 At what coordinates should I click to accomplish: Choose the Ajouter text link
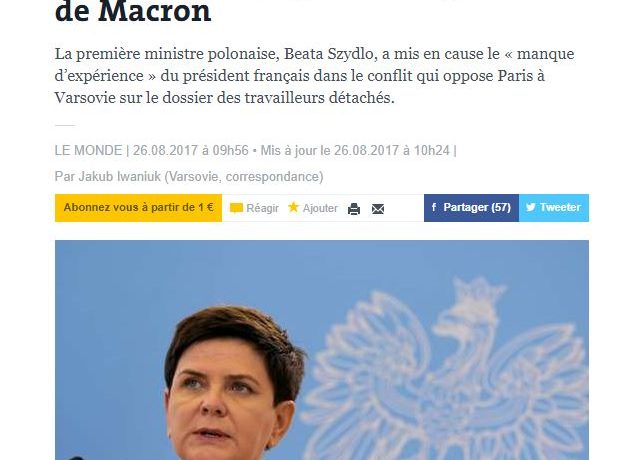(x=320, y=208)
